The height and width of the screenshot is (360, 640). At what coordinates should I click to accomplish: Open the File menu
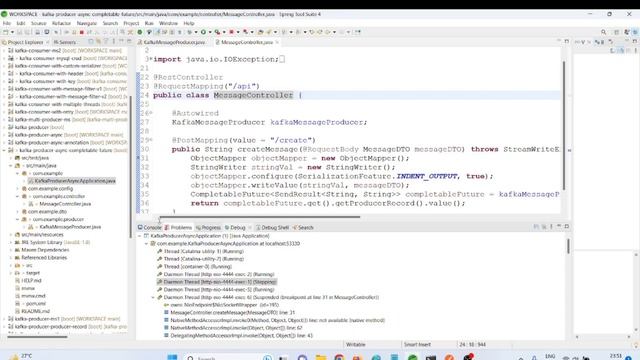coord(7,23)
